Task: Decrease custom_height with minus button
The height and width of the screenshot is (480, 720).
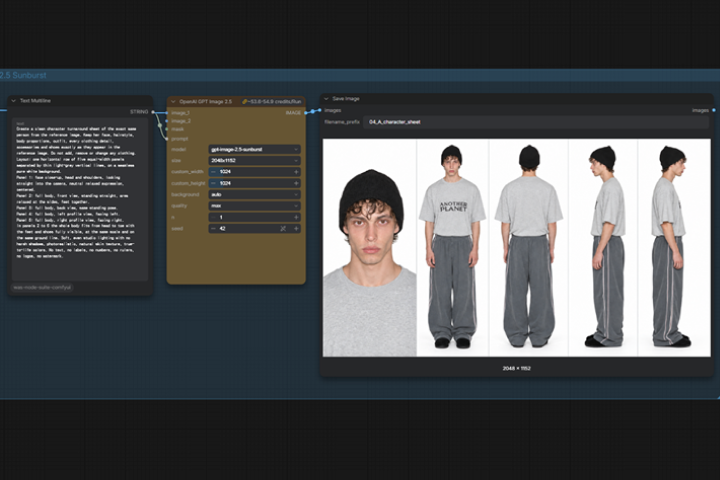Action: 214,183
